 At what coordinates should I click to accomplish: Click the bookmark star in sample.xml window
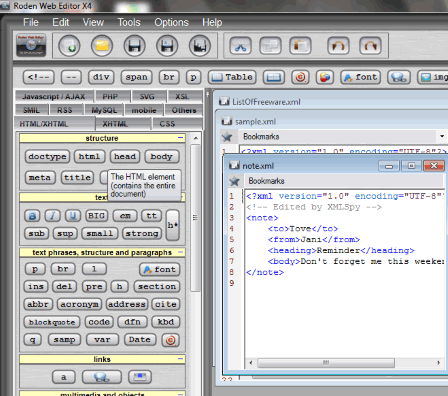tap(227, 137)
